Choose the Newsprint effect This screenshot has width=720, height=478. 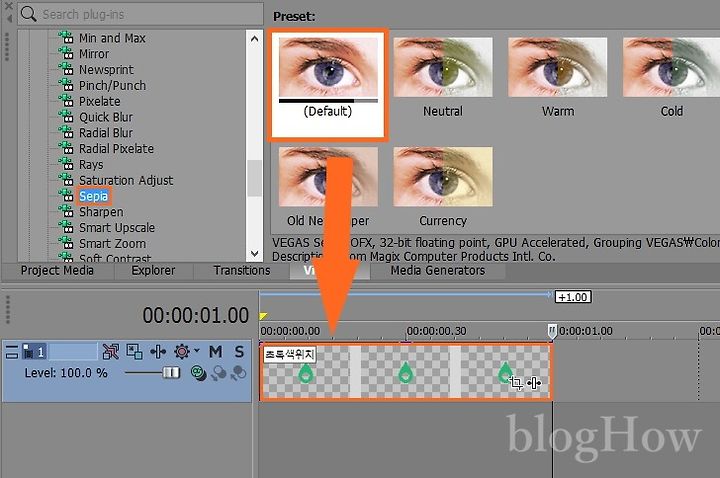106,70
